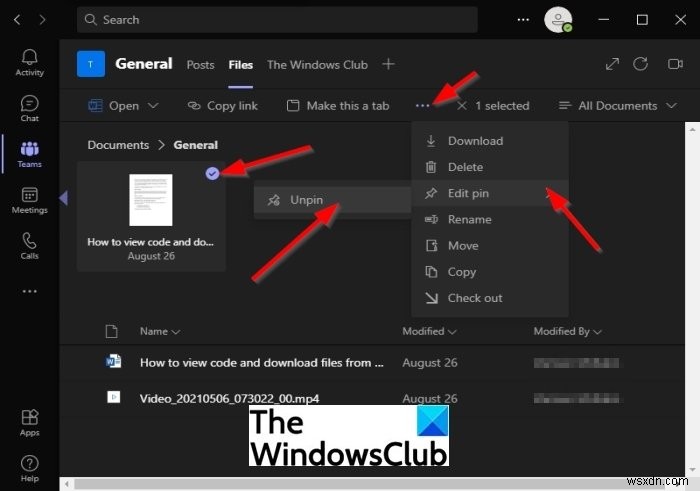
Task: Choose Download from the context menu
Action: pyautogui.click(x=490, y=141)
